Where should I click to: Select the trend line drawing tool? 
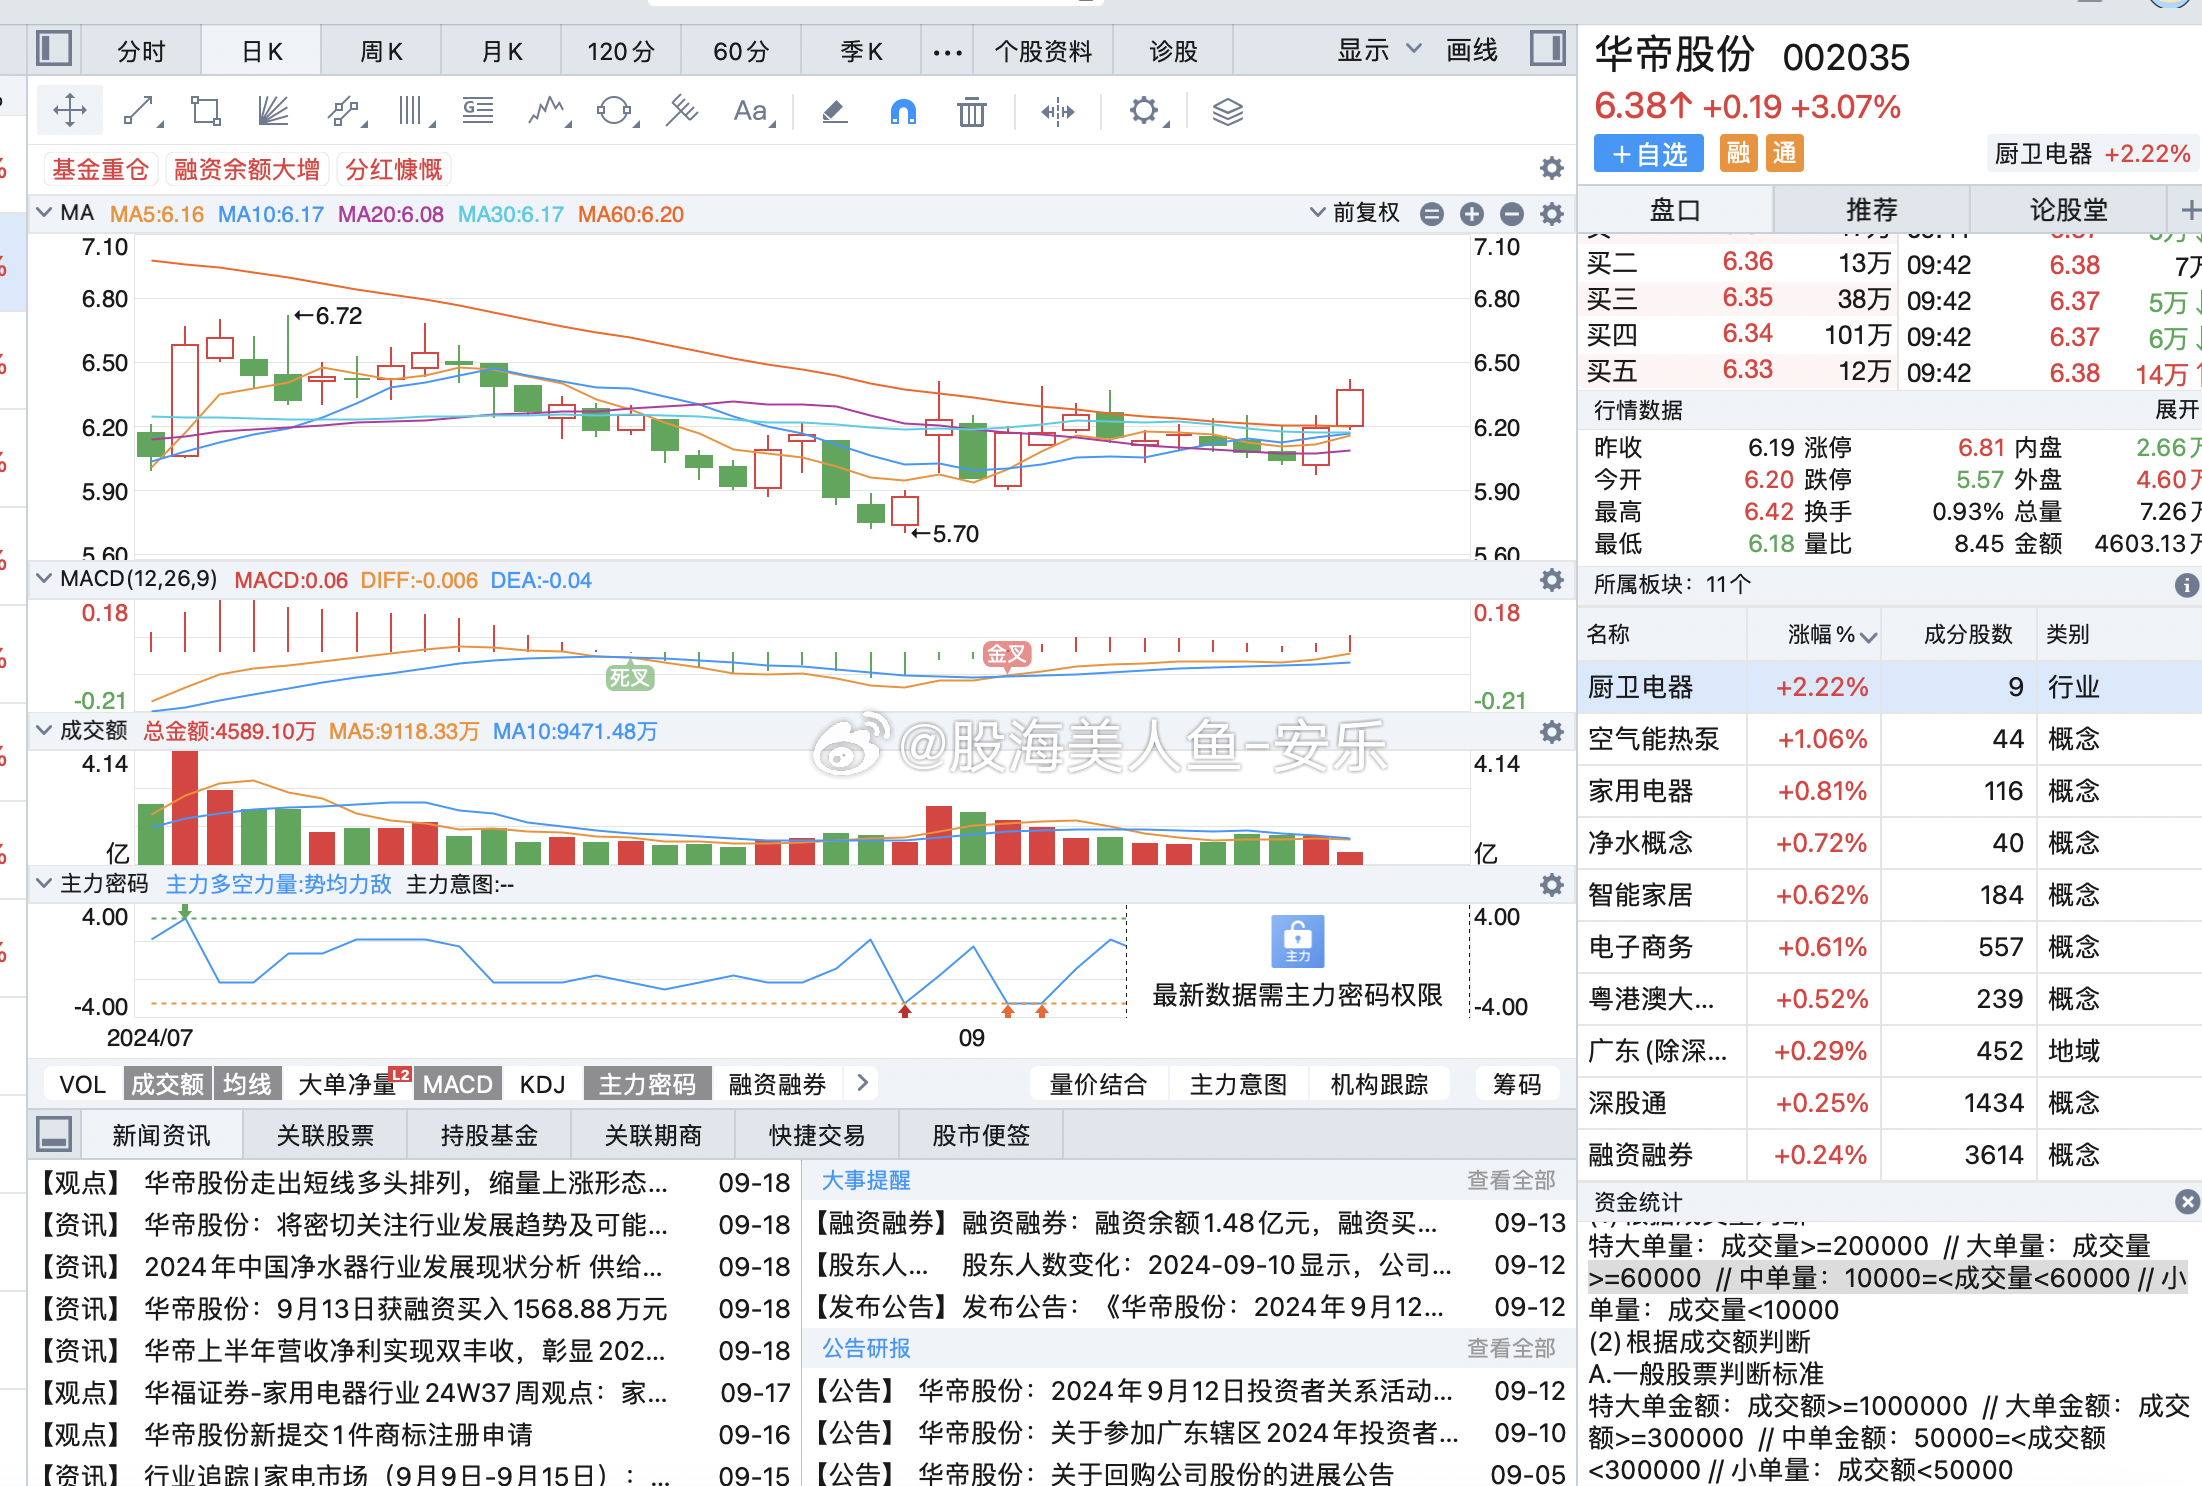tap(141, 110)
